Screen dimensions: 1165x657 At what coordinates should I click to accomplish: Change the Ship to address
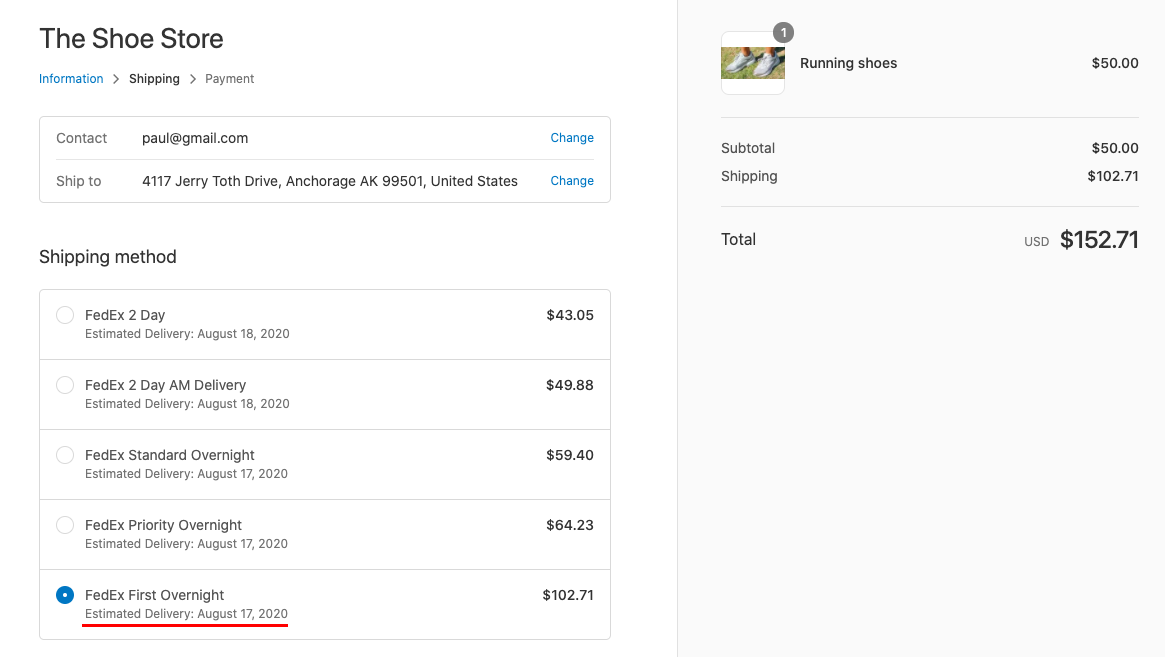pyautogui.click(x=571, y=181)
